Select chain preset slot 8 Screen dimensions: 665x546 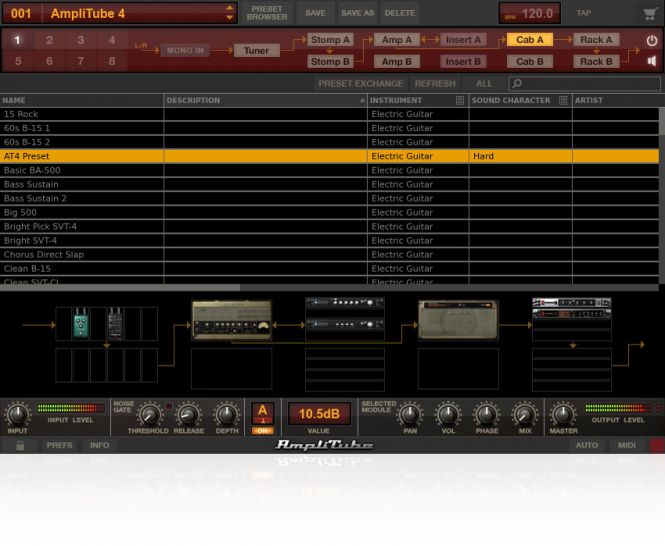112,62
